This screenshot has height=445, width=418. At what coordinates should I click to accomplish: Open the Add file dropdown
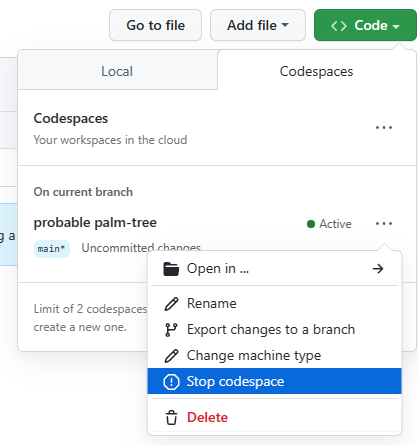258,25
